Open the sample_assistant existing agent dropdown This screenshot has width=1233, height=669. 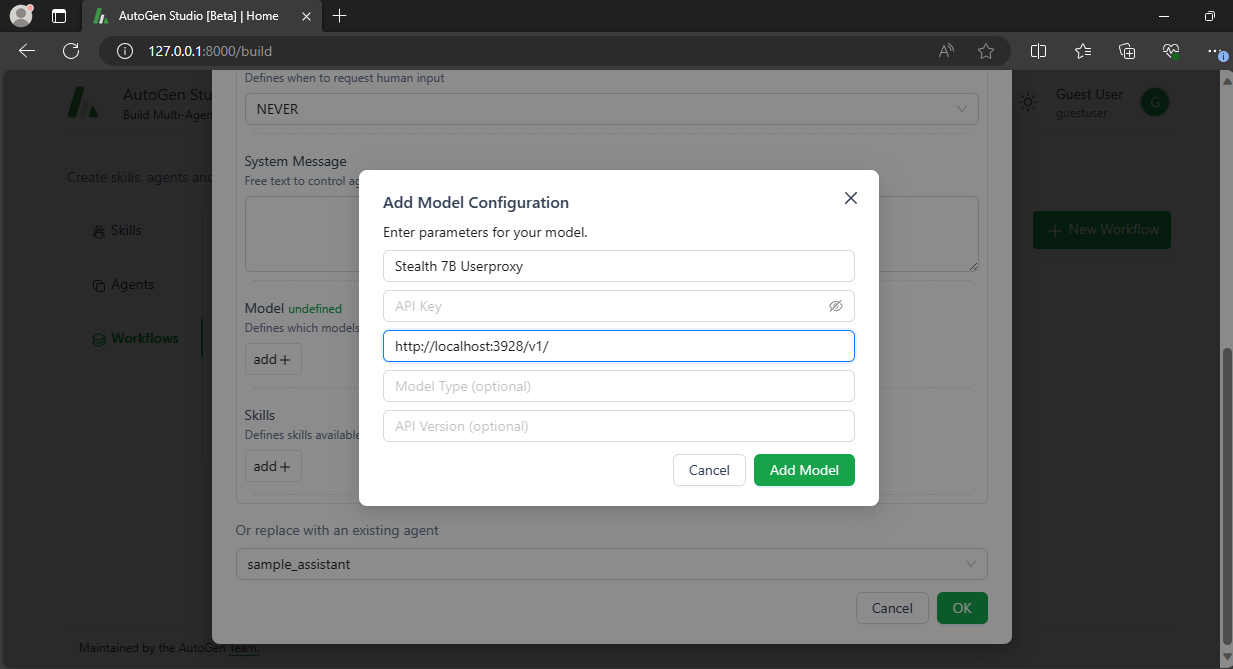[611, 564]
